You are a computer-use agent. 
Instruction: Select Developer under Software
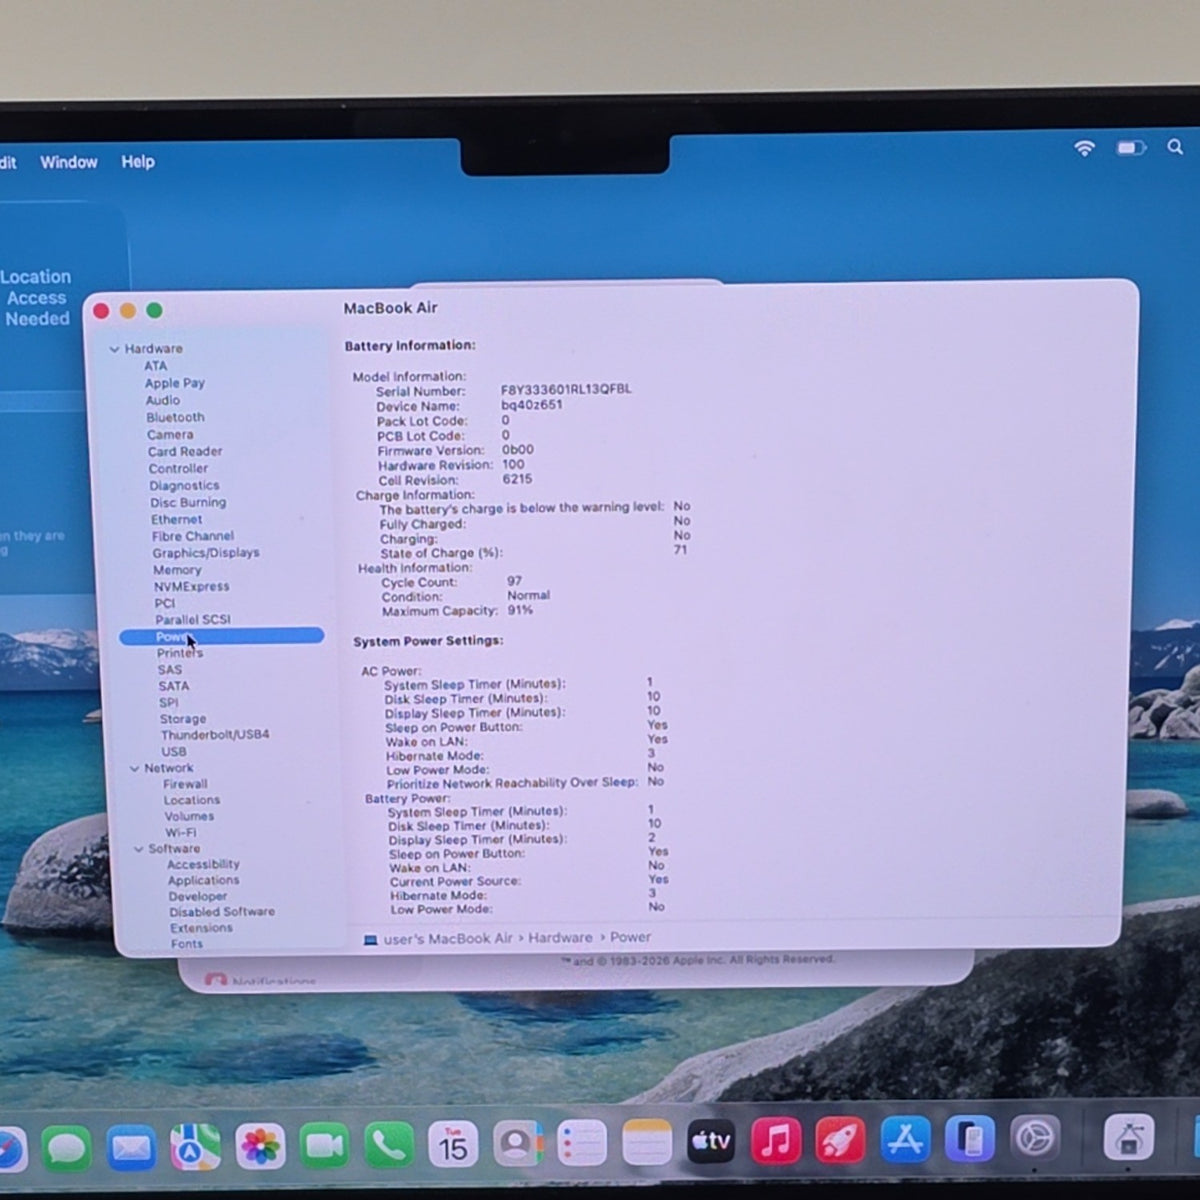(198, 896)
